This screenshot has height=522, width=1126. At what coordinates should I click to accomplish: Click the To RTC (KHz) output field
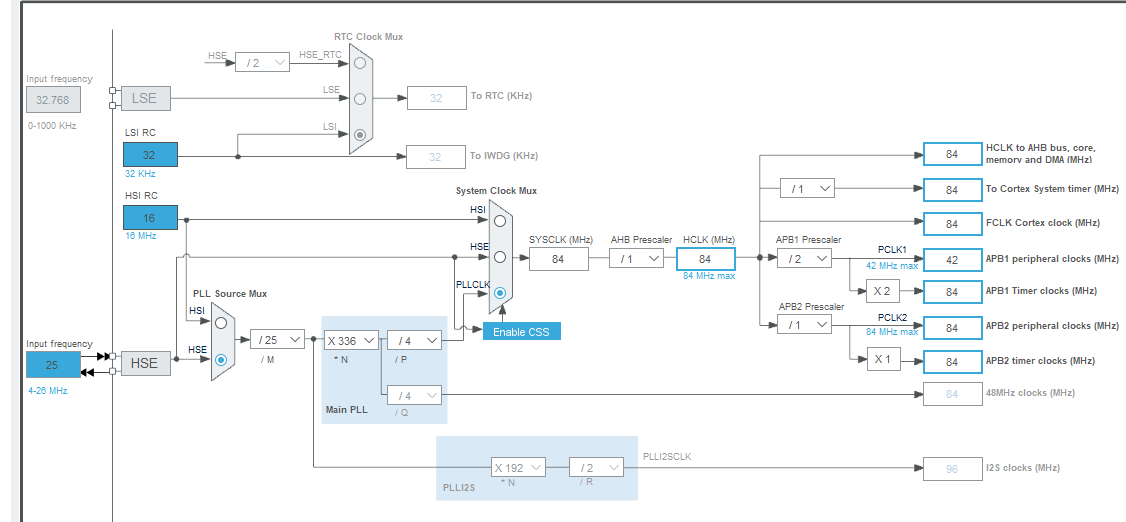[437, 98]
